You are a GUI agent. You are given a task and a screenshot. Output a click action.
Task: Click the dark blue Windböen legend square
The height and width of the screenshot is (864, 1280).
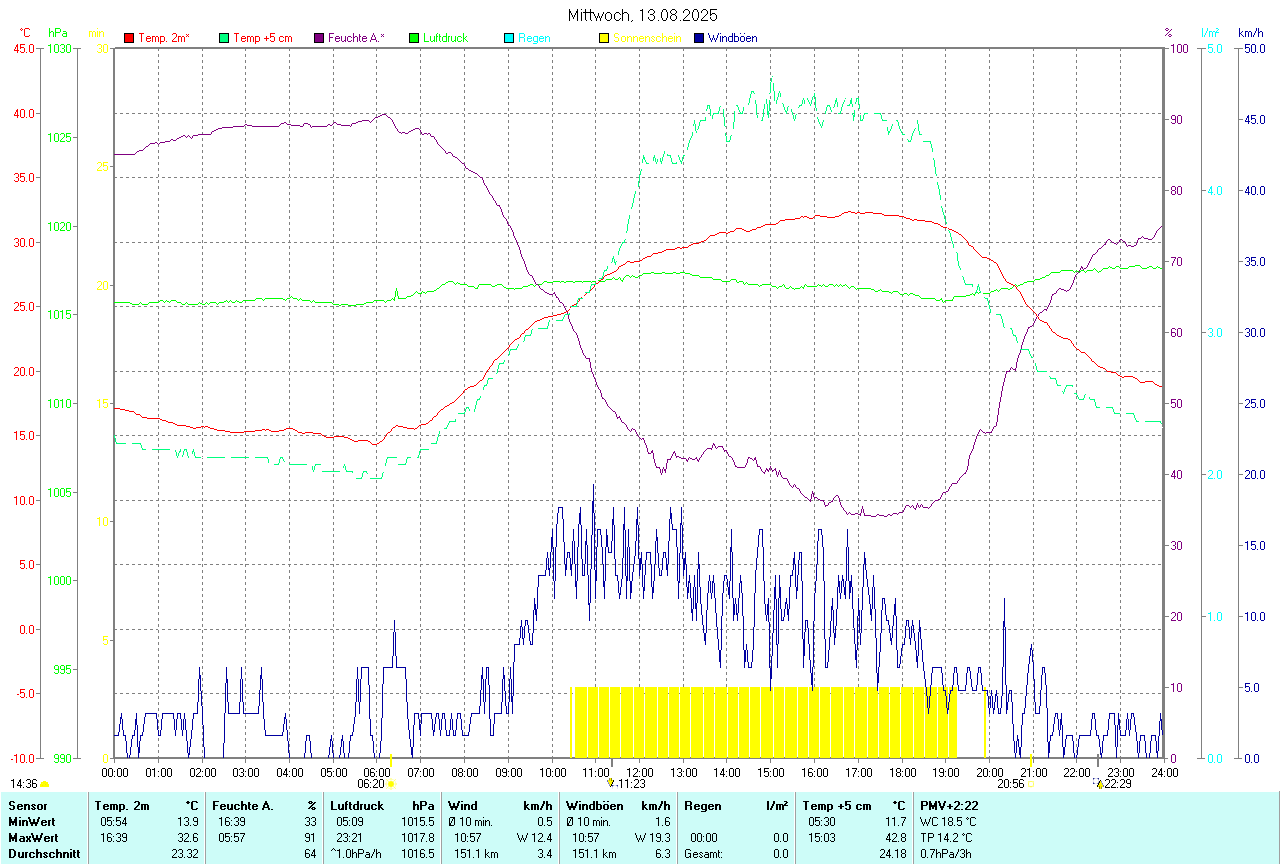[x=699, y=38]
